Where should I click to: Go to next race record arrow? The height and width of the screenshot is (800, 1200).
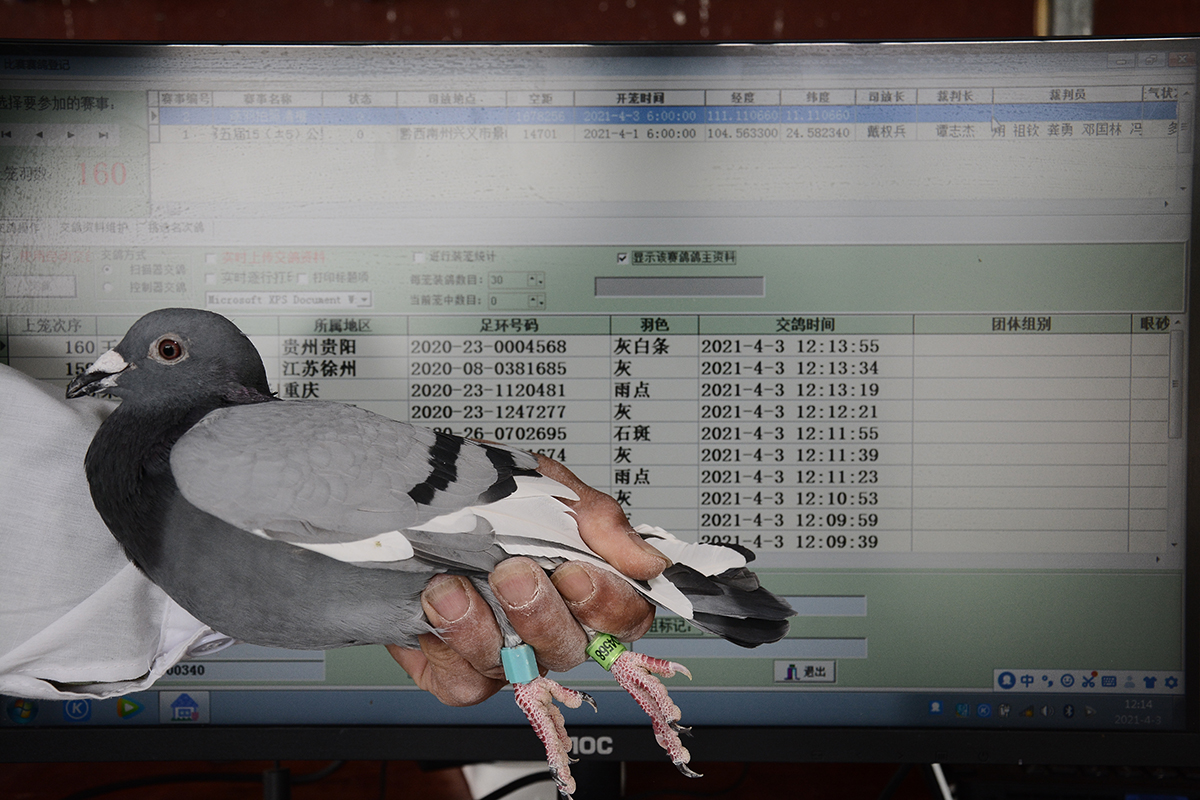(x=71, y=134)
